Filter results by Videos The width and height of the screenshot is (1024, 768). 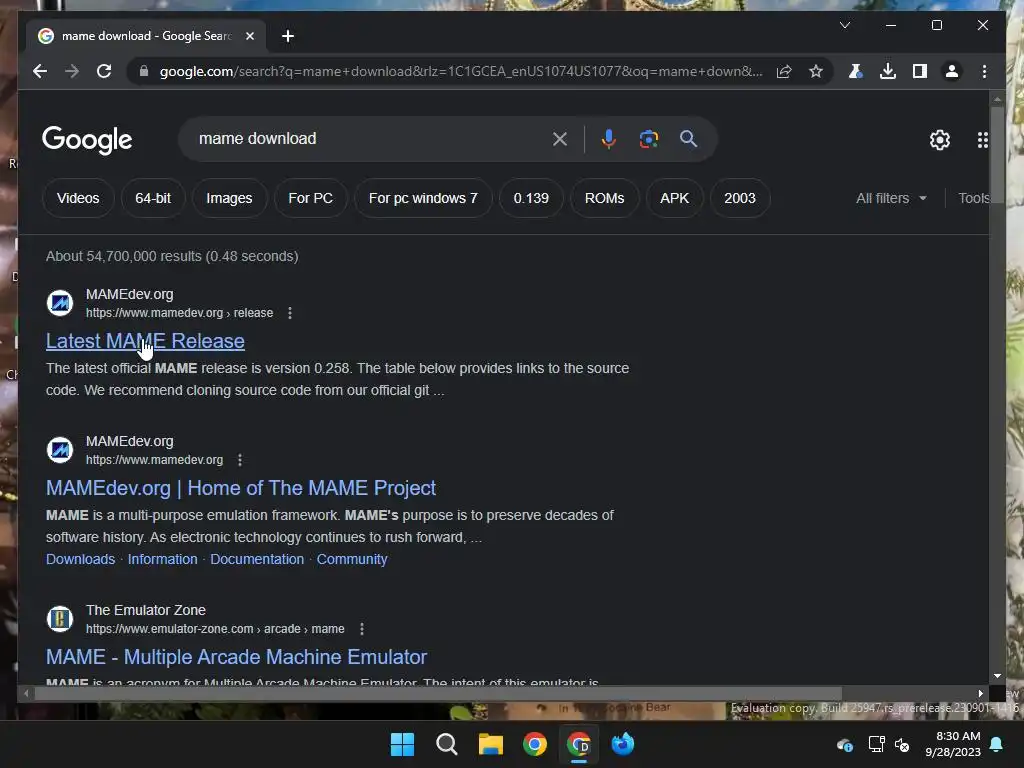coord(78,198)
